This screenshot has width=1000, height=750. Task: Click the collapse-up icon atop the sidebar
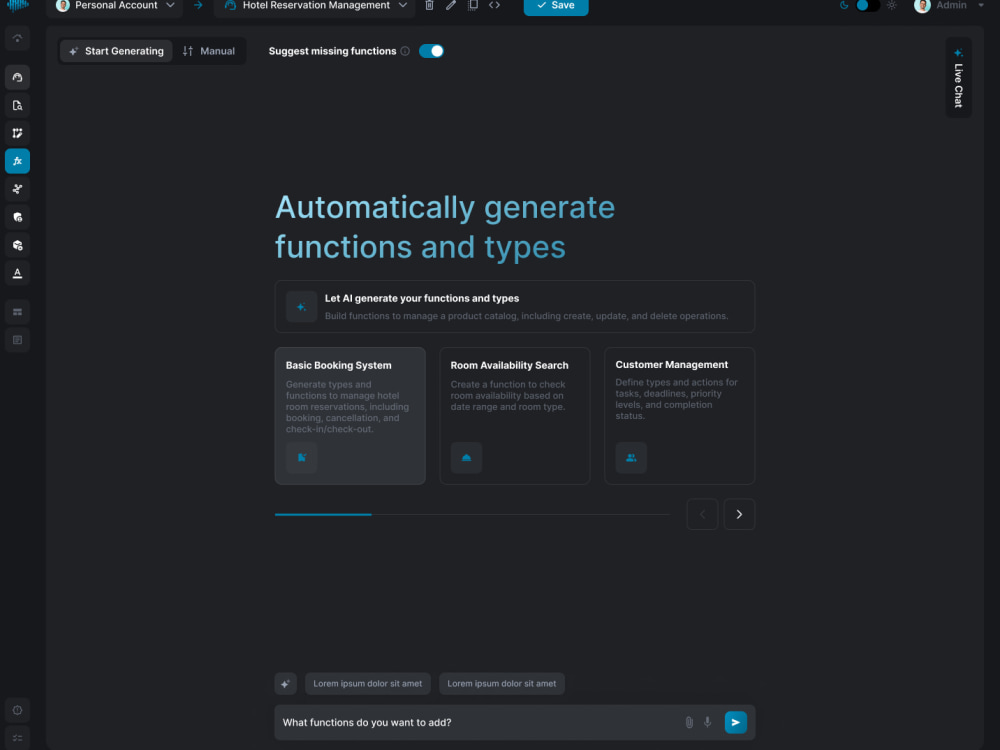[x=17, y=38]
